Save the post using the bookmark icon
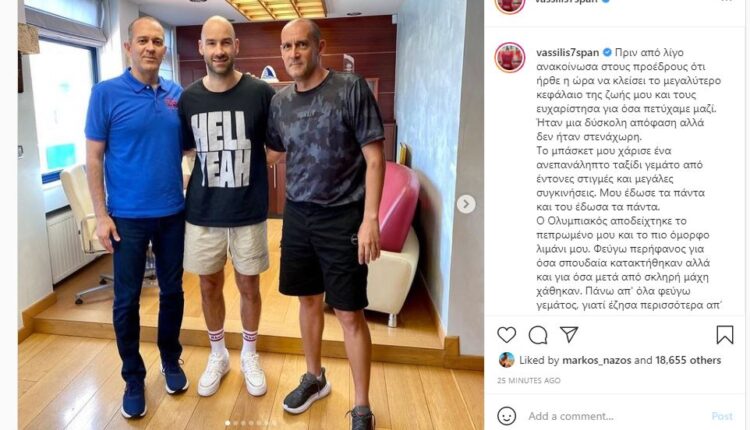 [x=725, y=335]
